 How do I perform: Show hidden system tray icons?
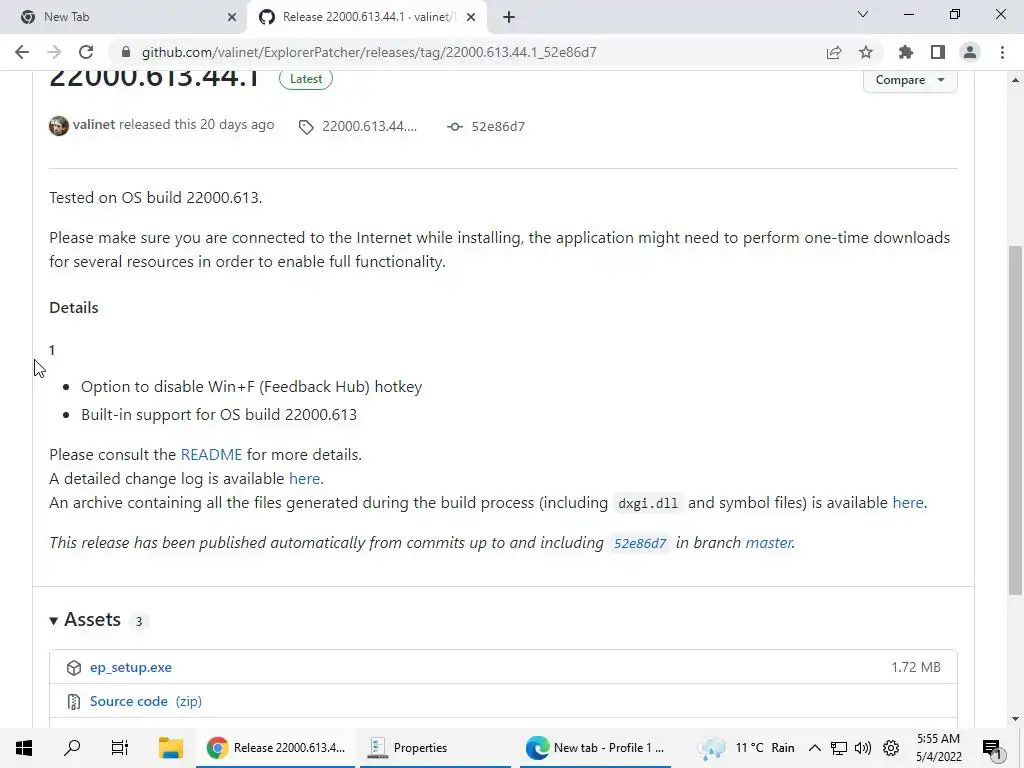click(x=814, y=748)
